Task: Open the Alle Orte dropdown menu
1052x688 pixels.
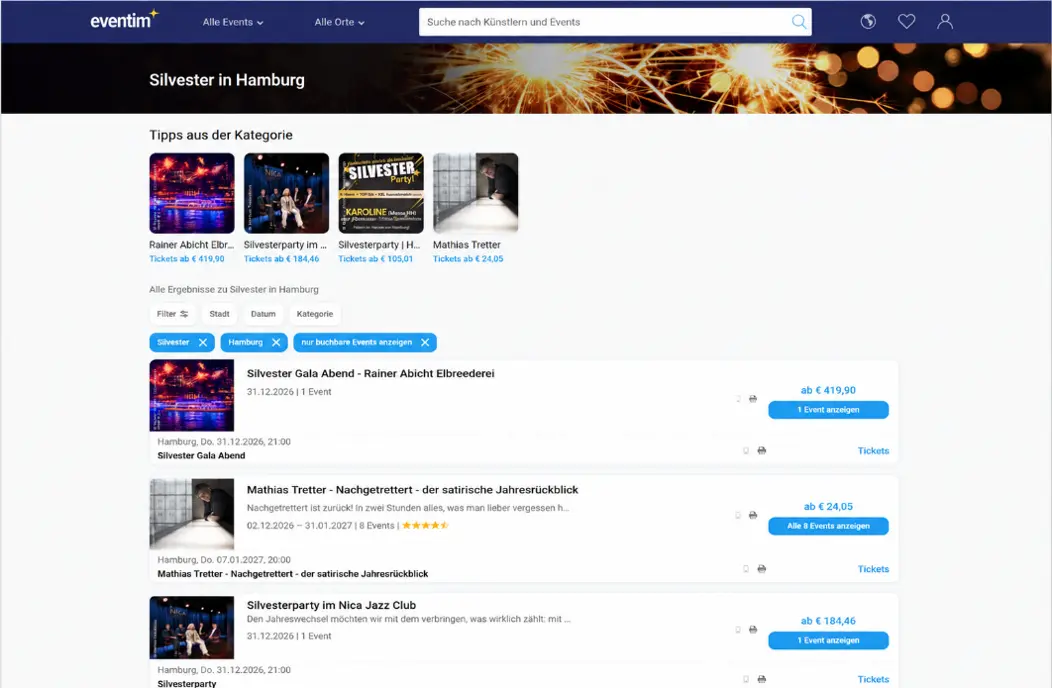Action: tap(339, 22)
